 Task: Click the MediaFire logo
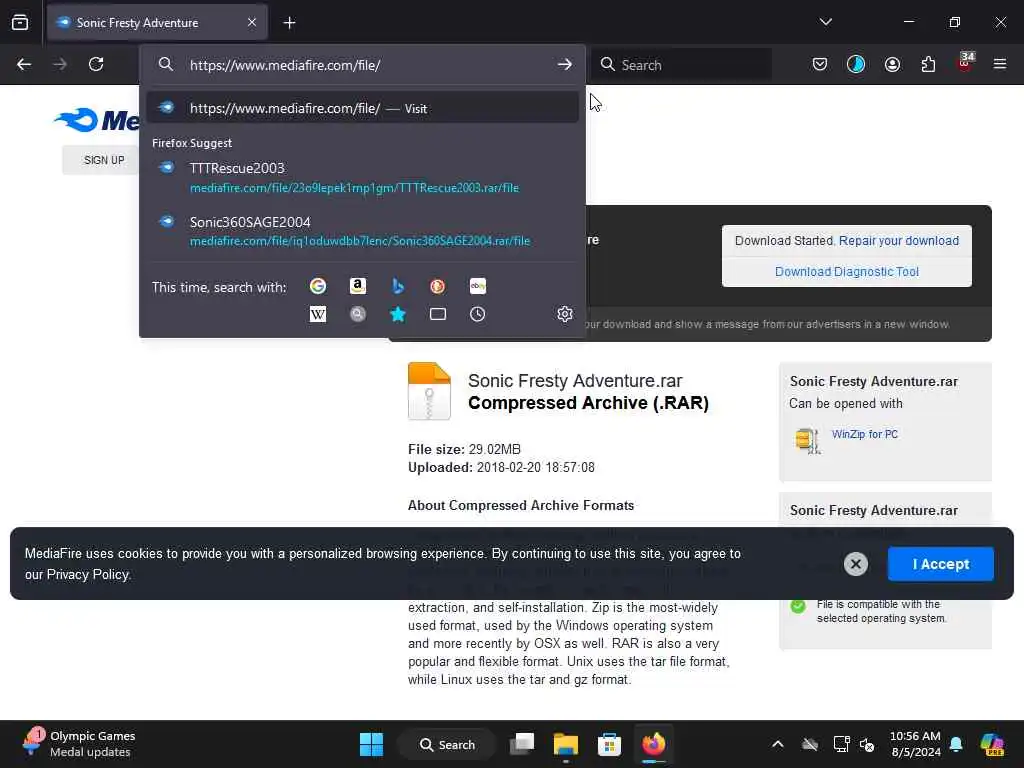[x=98, y=120]
